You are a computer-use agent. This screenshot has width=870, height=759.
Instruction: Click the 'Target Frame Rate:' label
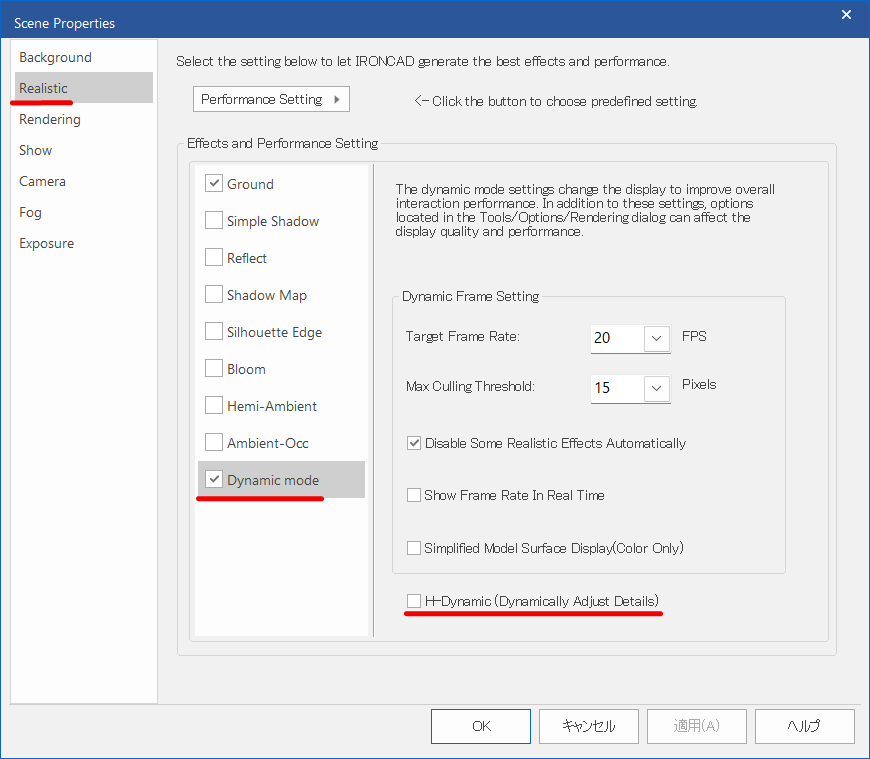pos(463,337)
